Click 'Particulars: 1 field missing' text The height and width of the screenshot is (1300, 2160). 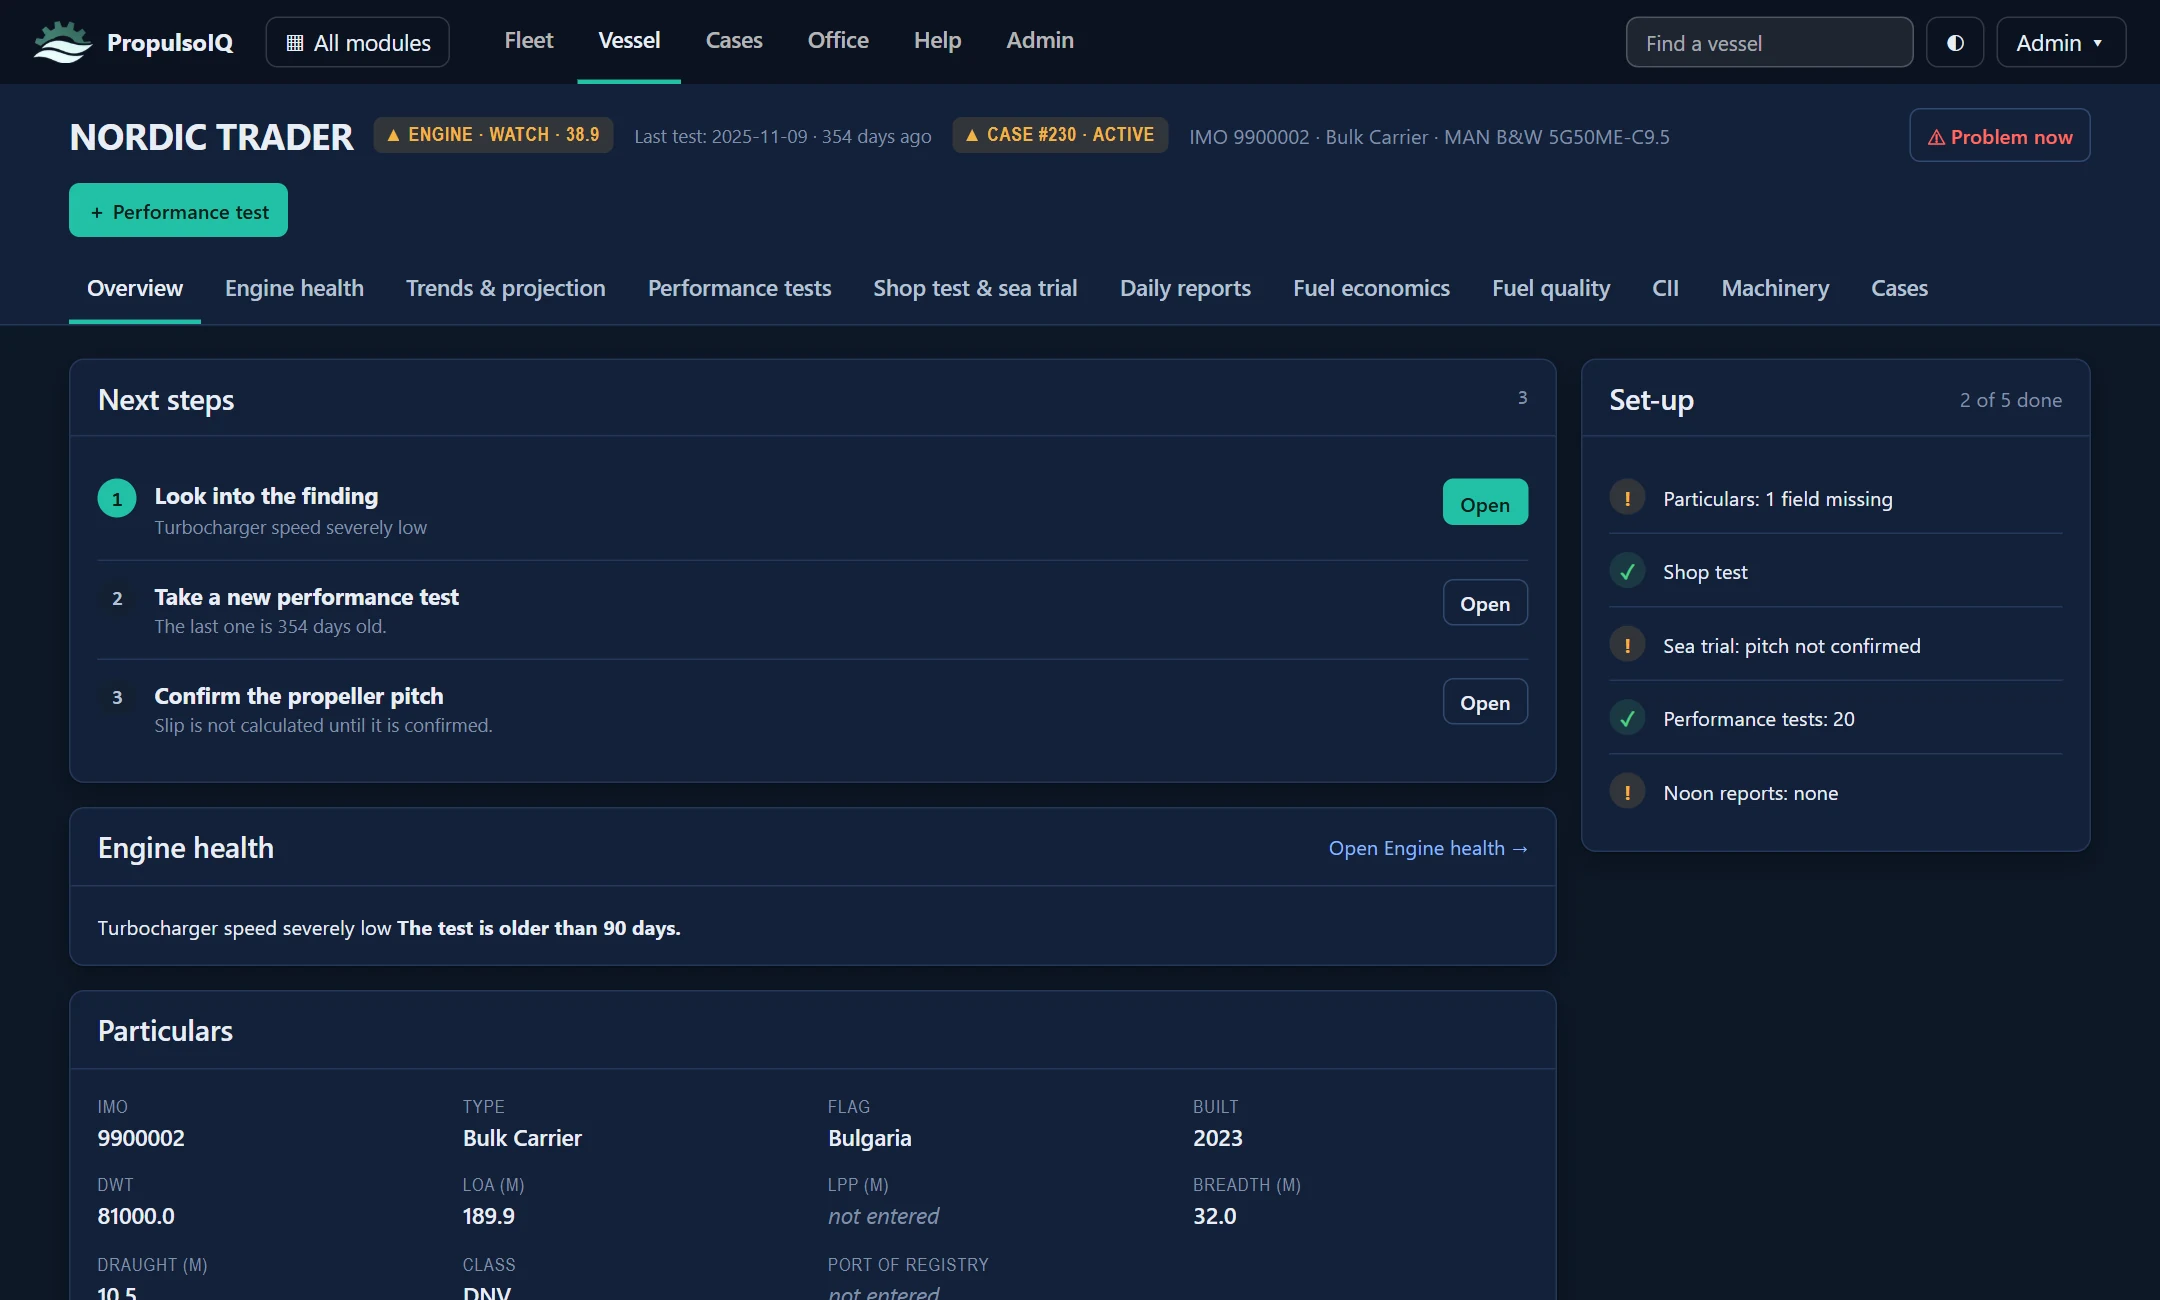coord(1777,499)
